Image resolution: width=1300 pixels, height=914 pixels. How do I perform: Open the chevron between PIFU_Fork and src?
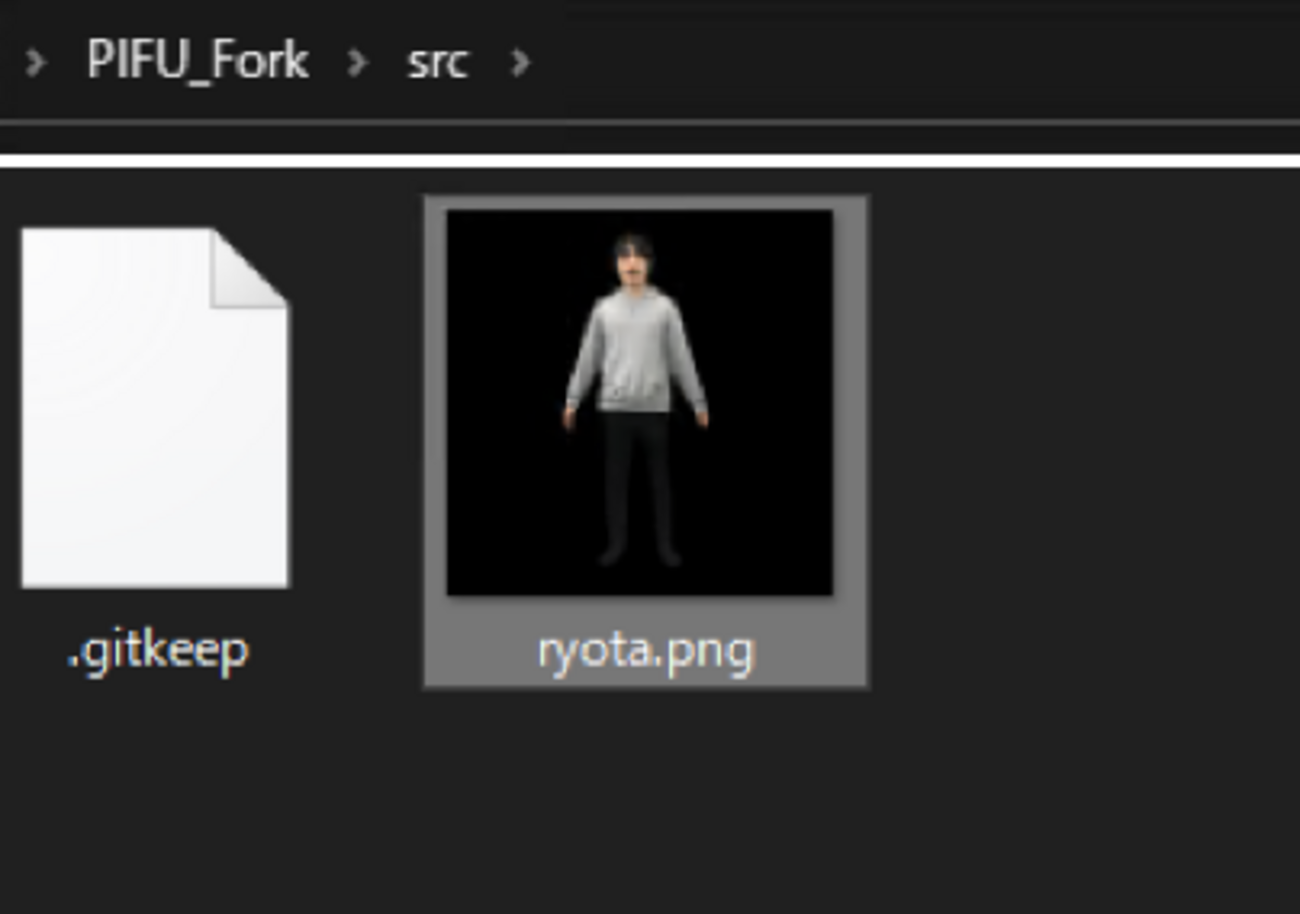357,63
